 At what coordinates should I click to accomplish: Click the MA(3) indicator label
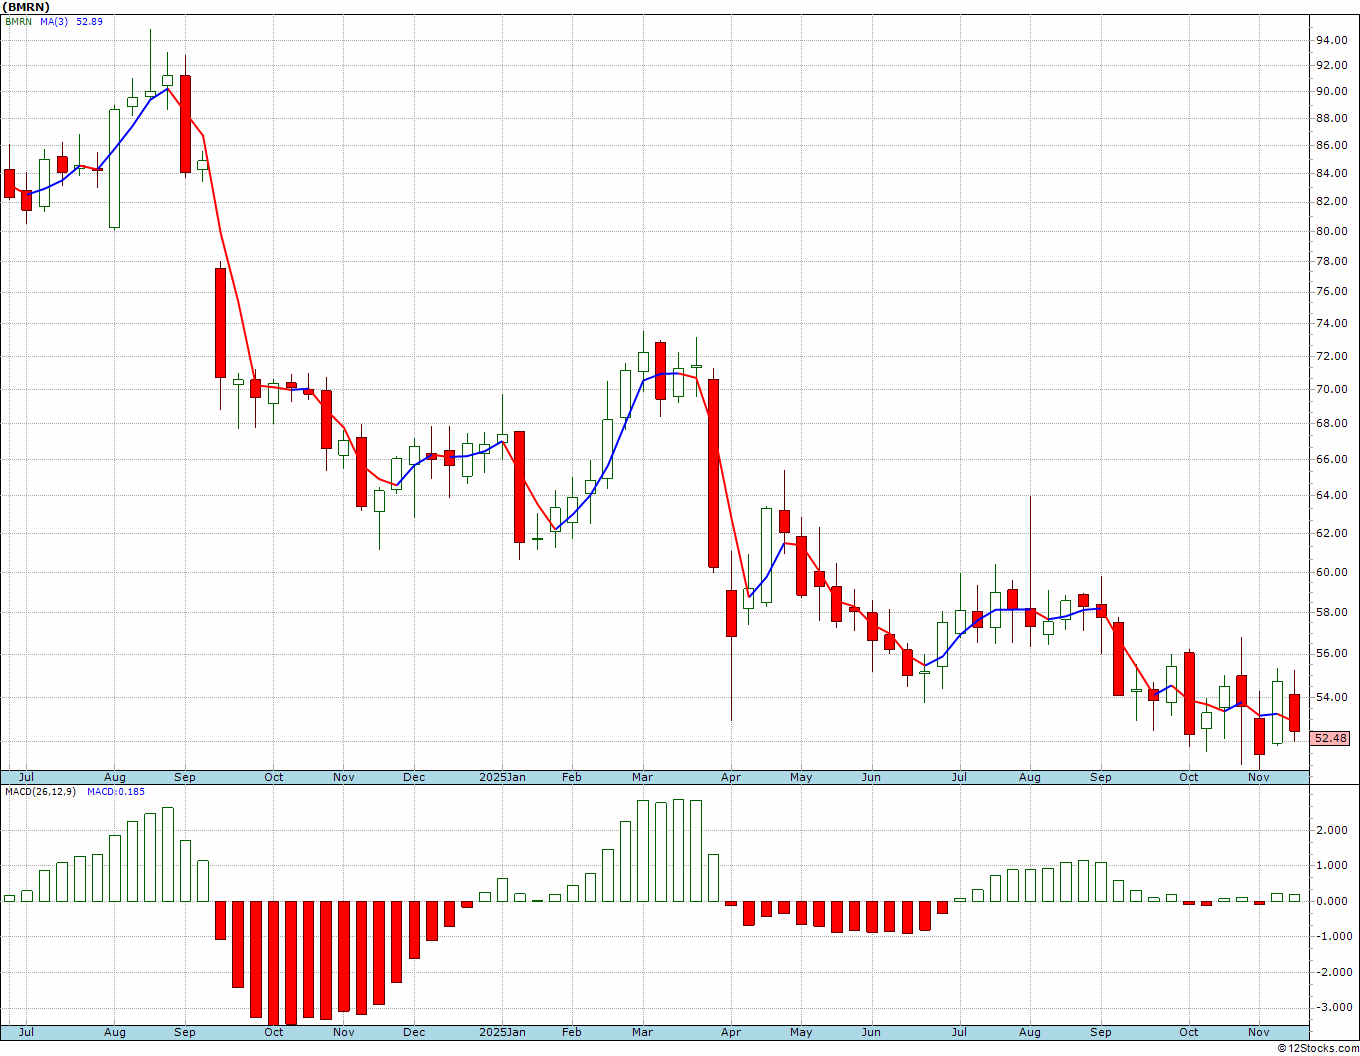point(55,21)
